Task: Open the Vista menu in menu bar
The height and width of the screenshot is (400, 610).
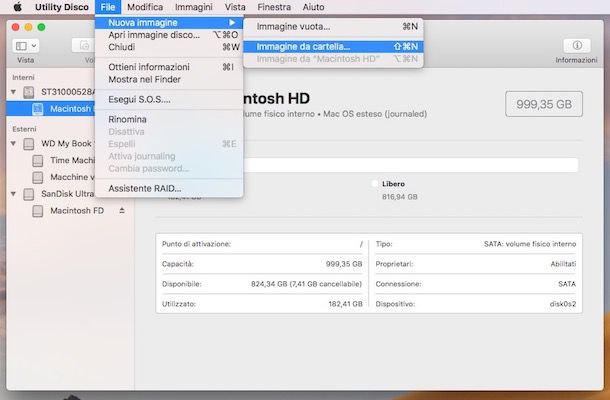Action: (235, 7)
